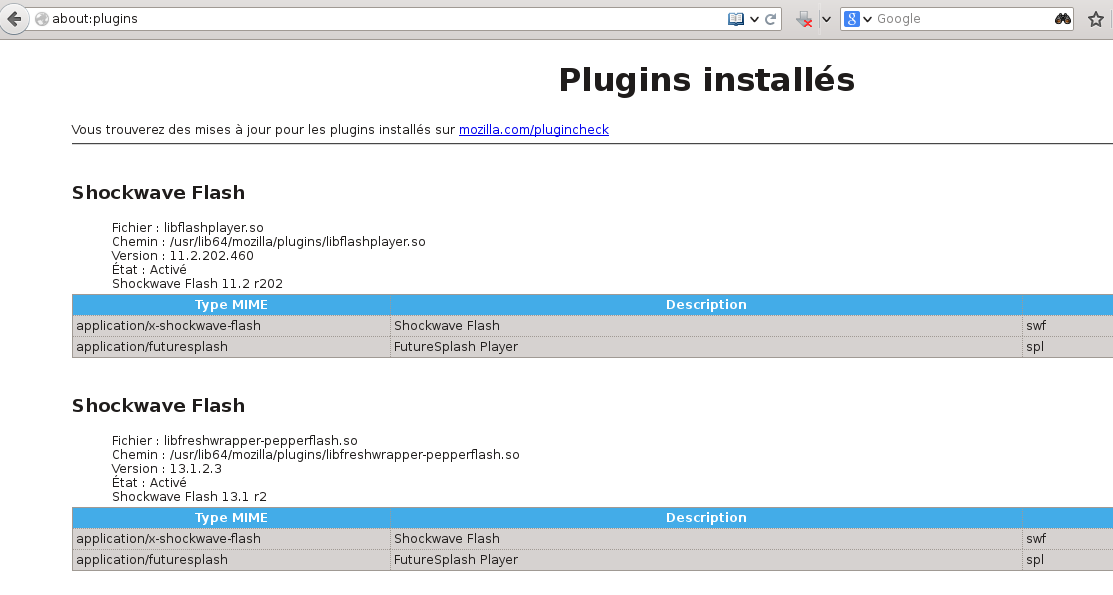Open the dropdown arrow next to downloads icon
The image size is (1113, 595).
pyautogui.click(x=826, y=19)
